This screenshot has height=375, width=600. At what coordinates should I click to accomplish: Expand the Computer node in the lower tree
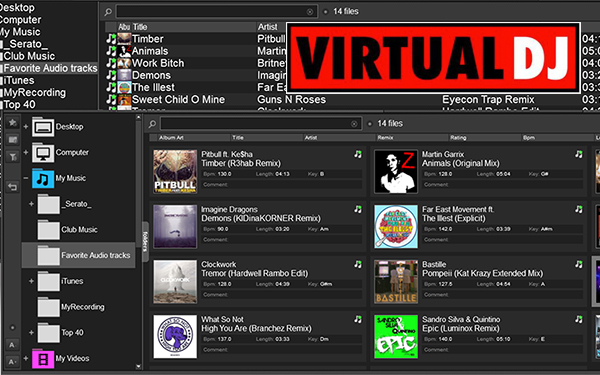pos(26,152)
